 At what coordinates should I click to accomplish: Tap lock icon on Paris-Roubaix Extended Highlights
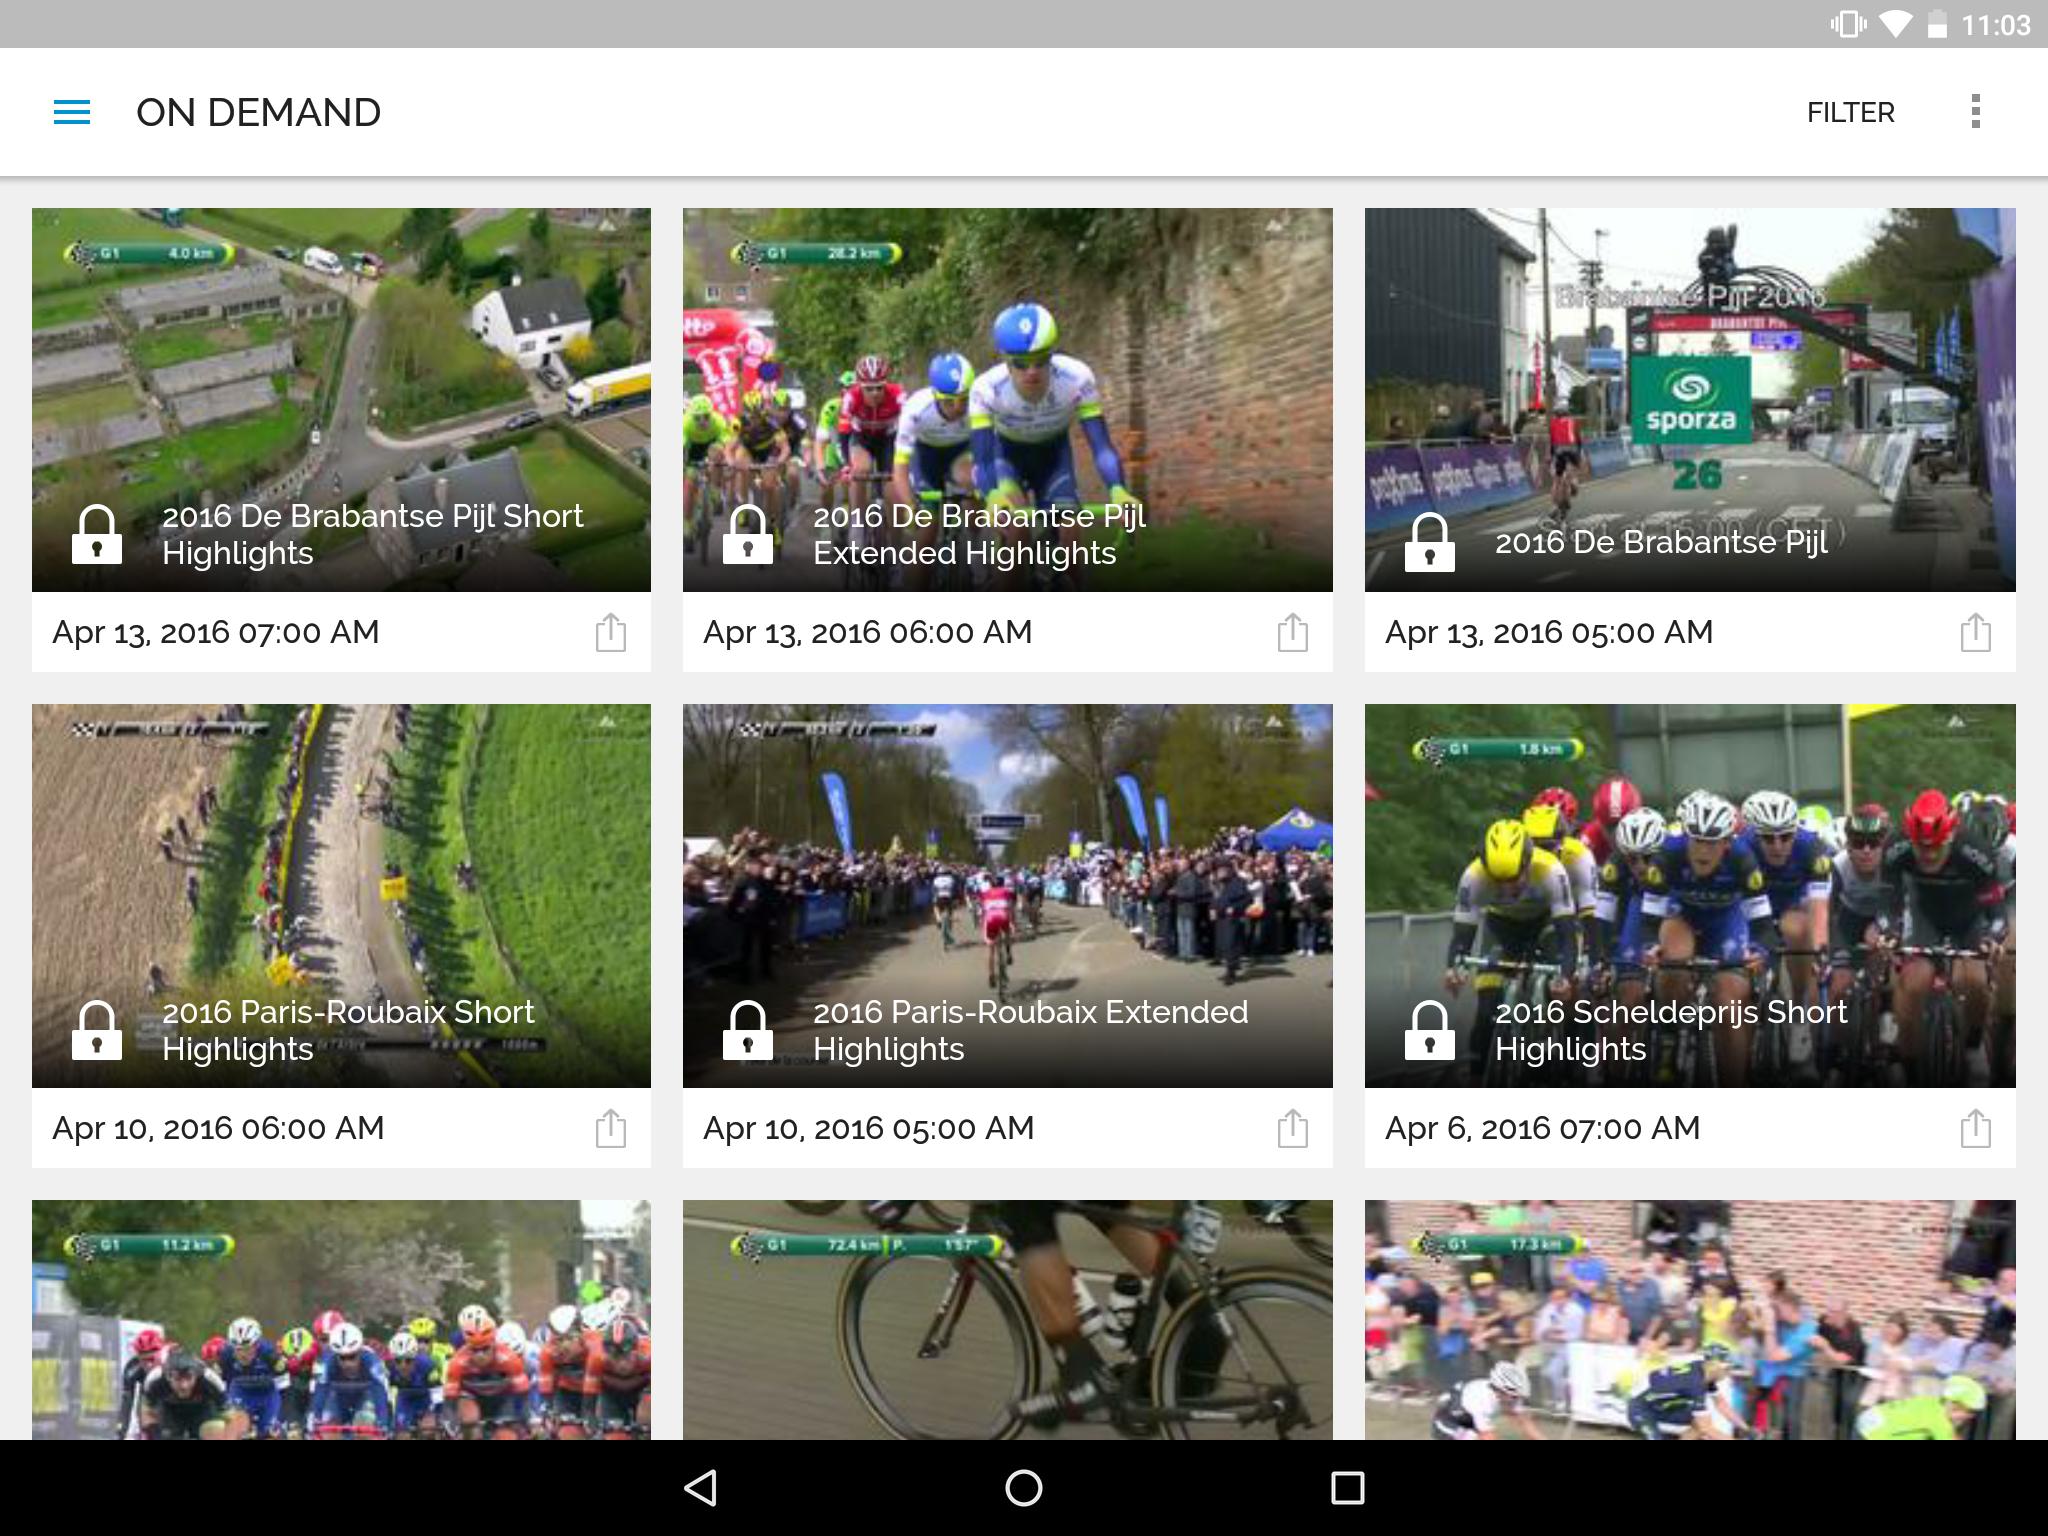tap(748, 1030)
